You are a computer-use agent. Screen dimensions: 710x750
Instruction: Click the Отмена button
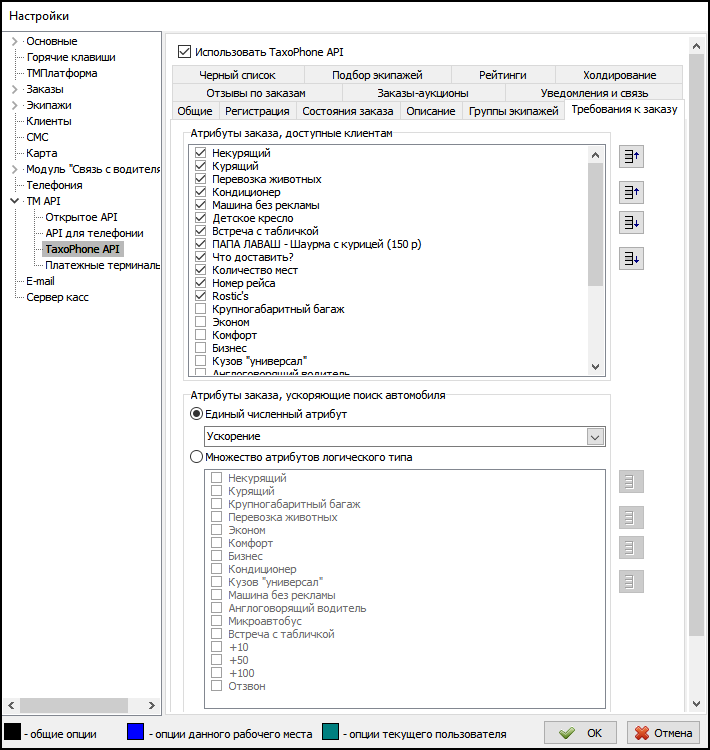click(664, 733)
